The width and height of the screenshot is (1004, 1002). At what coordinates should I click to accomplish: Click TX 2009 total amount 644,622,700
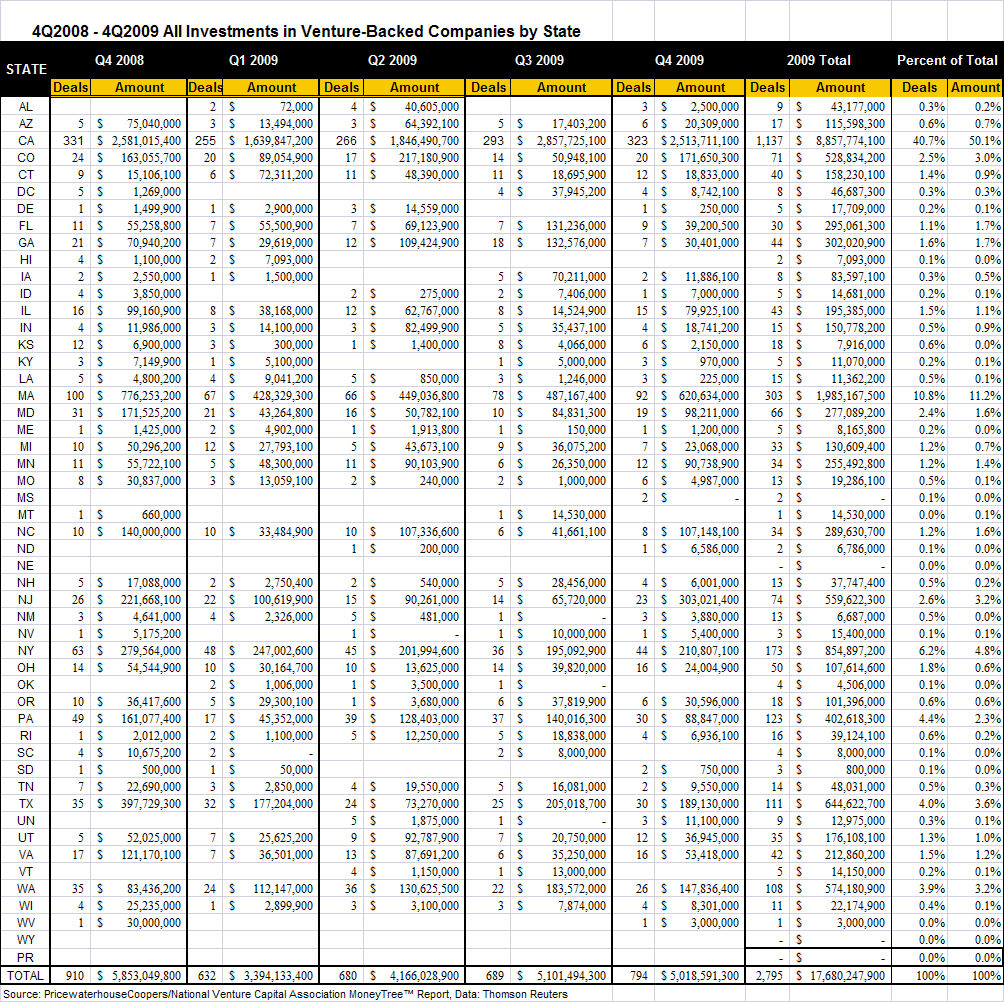tap(855, 804)
